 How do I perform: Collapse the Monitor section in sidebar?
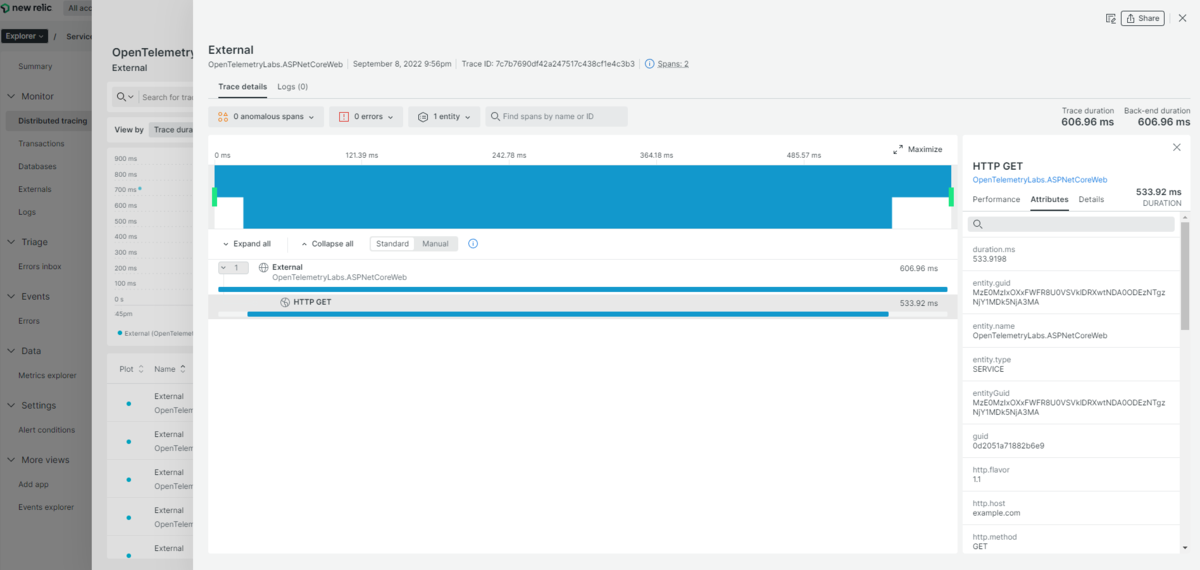(10, 97)
